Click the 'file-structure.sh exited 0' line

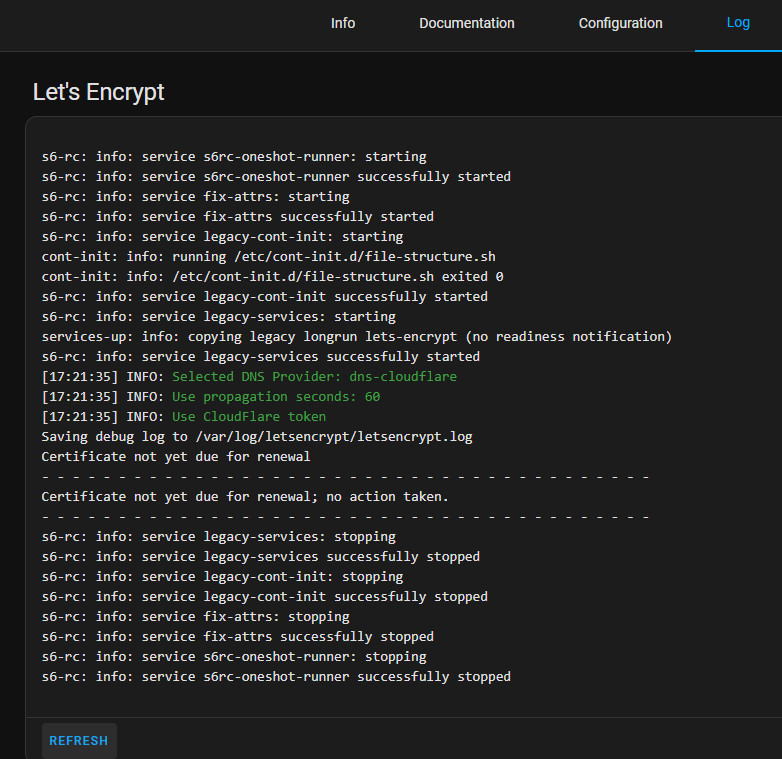point(272,277)
